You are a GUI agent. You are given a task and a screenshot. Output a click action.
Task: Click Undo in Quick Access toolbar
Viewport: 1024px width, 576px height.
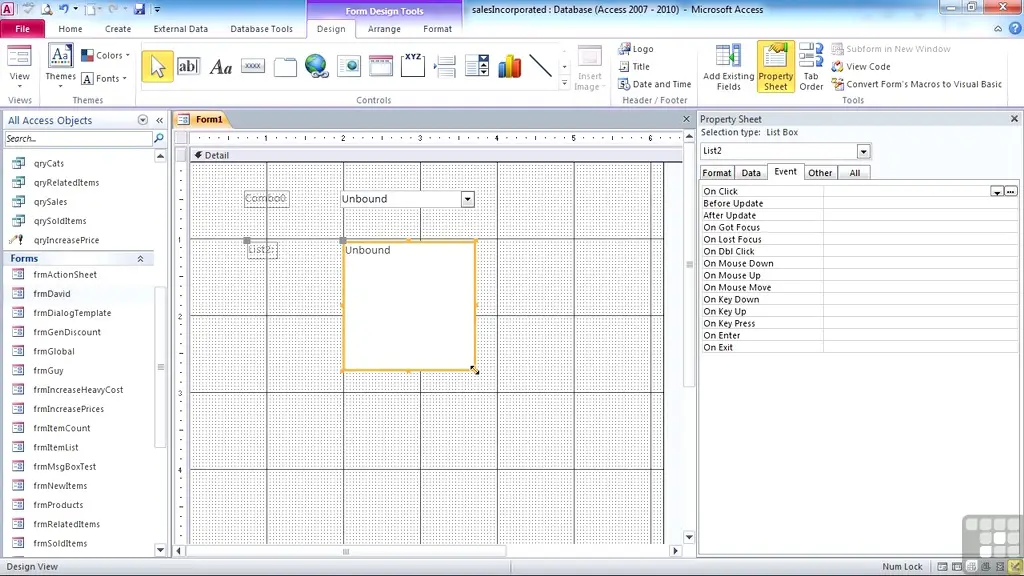pyautogui.click(x=64, y=9)
